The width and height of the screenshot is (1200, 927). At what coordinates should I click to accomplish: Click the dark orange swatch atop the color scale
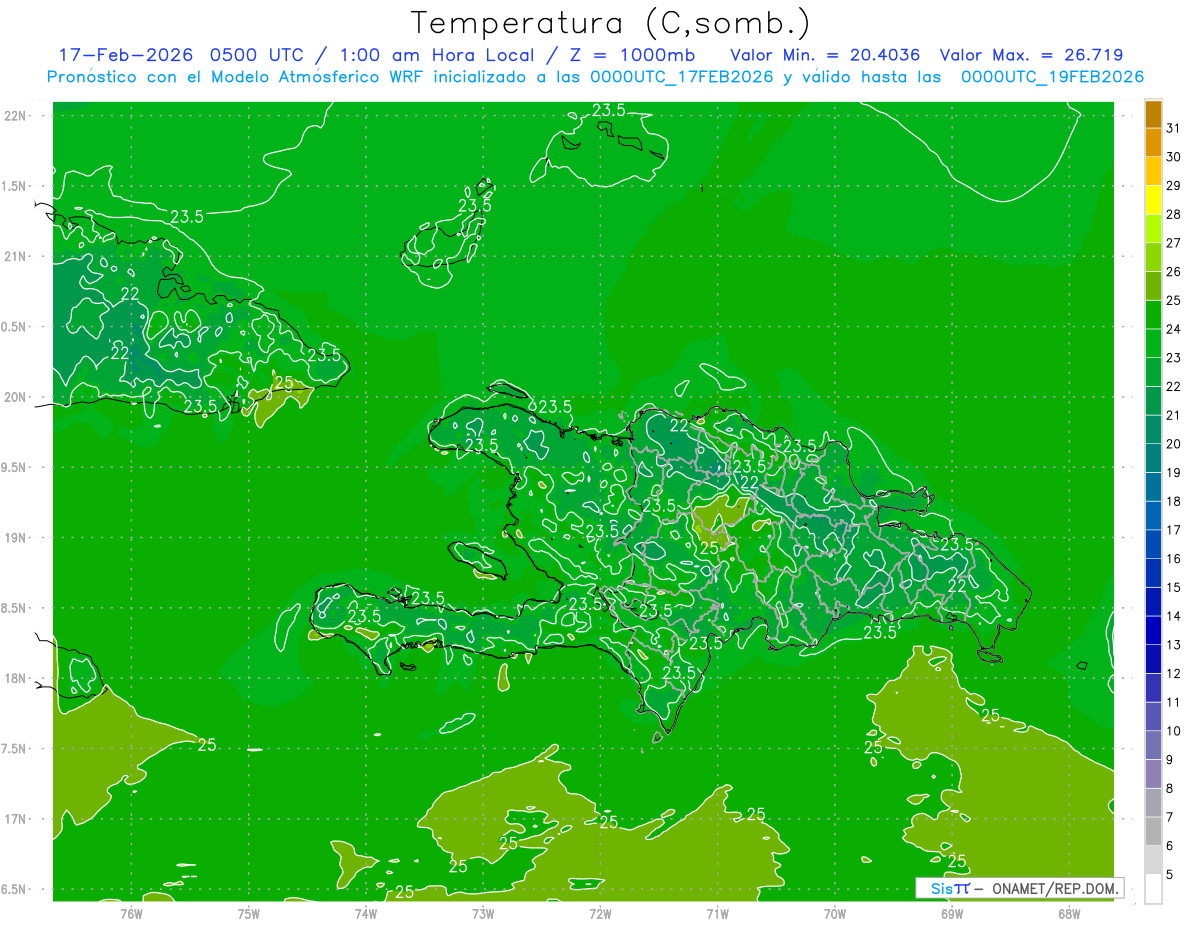(1153, 113)
